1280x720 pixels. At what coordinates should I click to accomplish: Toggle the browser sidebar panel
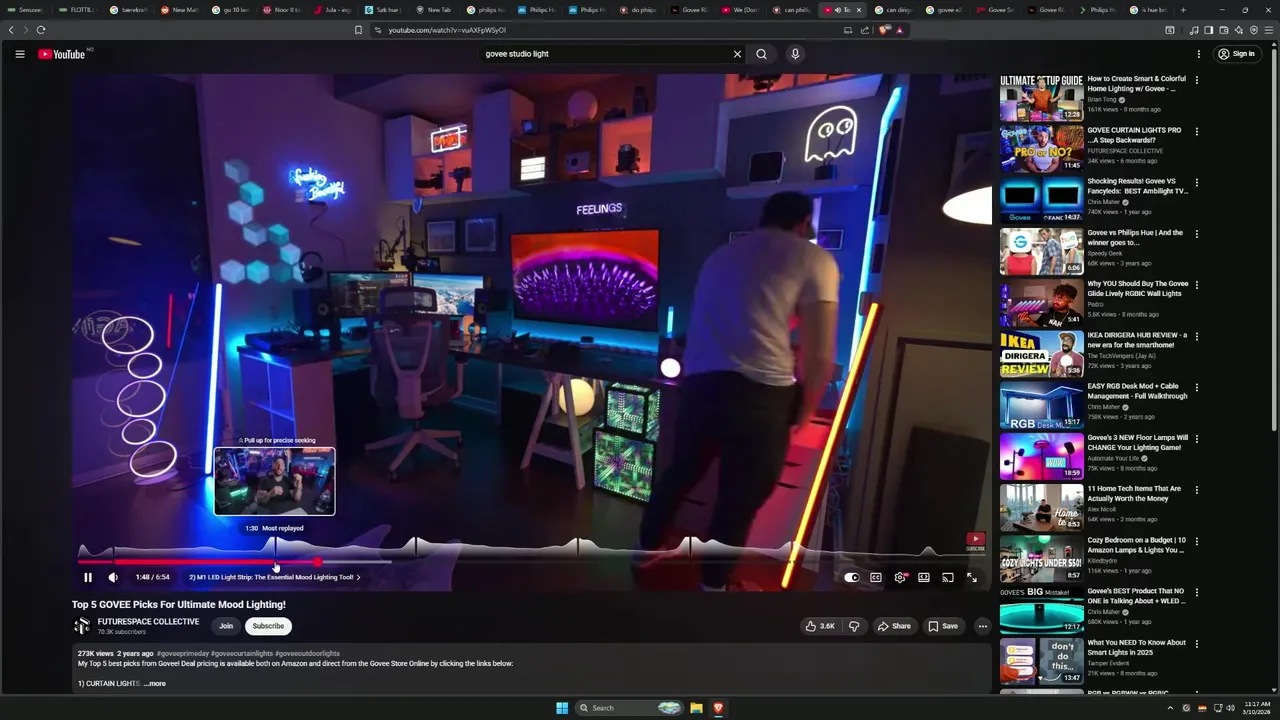pyautogui.click(x=1208, y=30)
